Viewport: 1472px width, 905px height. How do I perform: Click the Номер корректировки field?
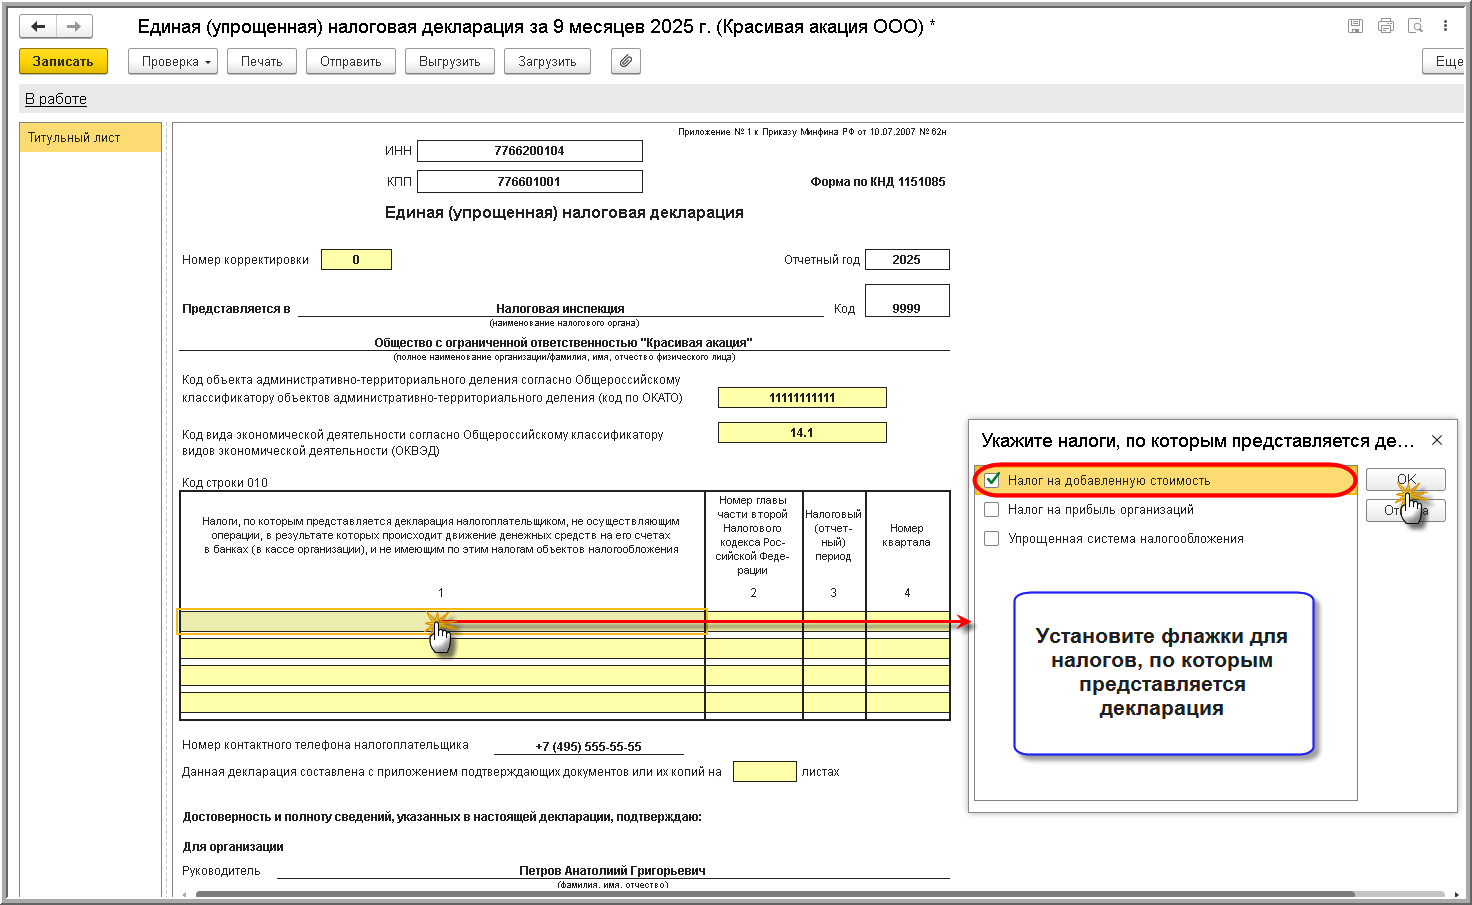click(x=356, y=260)
